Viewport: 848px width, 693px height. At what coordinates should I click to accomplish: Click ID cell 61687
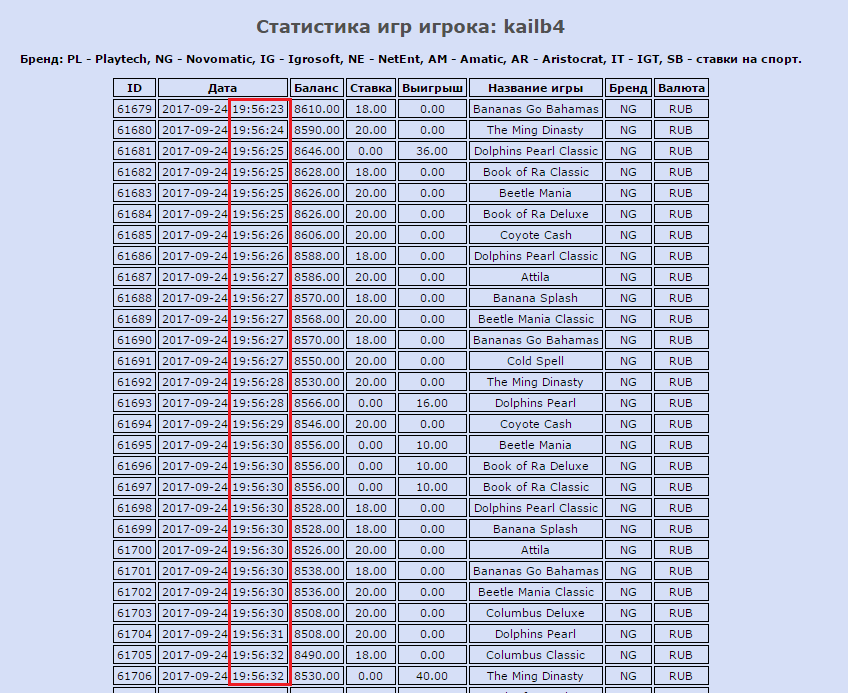pos(135,277)
